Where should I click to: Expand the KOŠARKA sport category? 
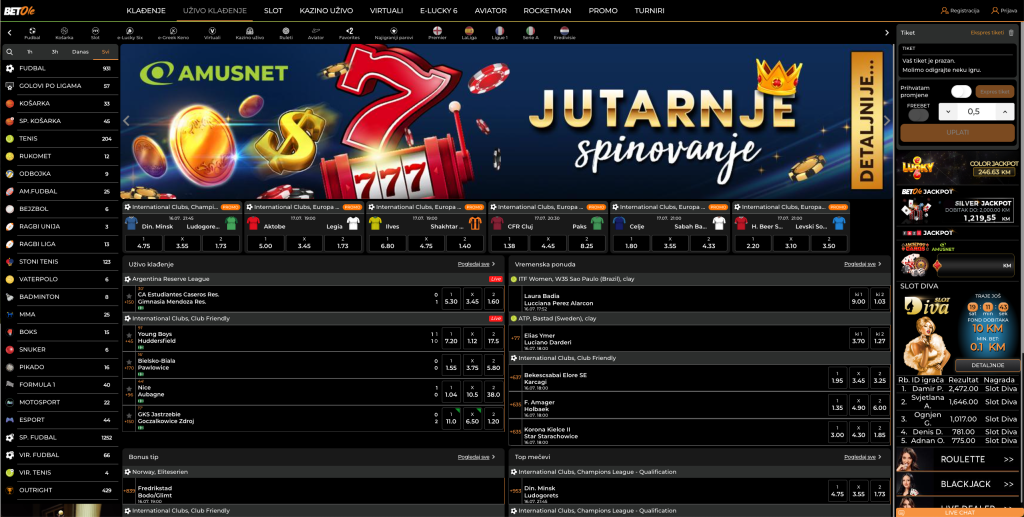tap(60, 104)
